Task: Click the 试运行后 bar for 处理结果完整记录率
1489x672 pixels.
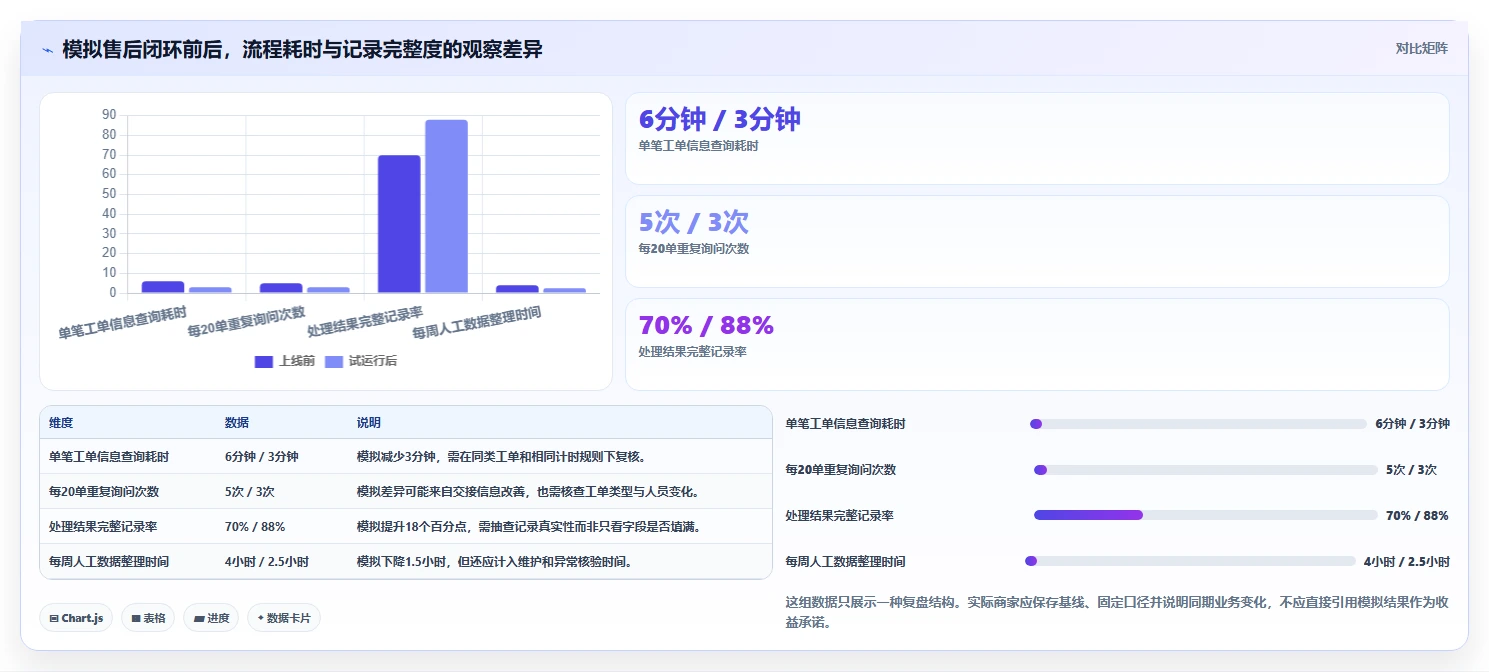Action: tap(446, 206)
